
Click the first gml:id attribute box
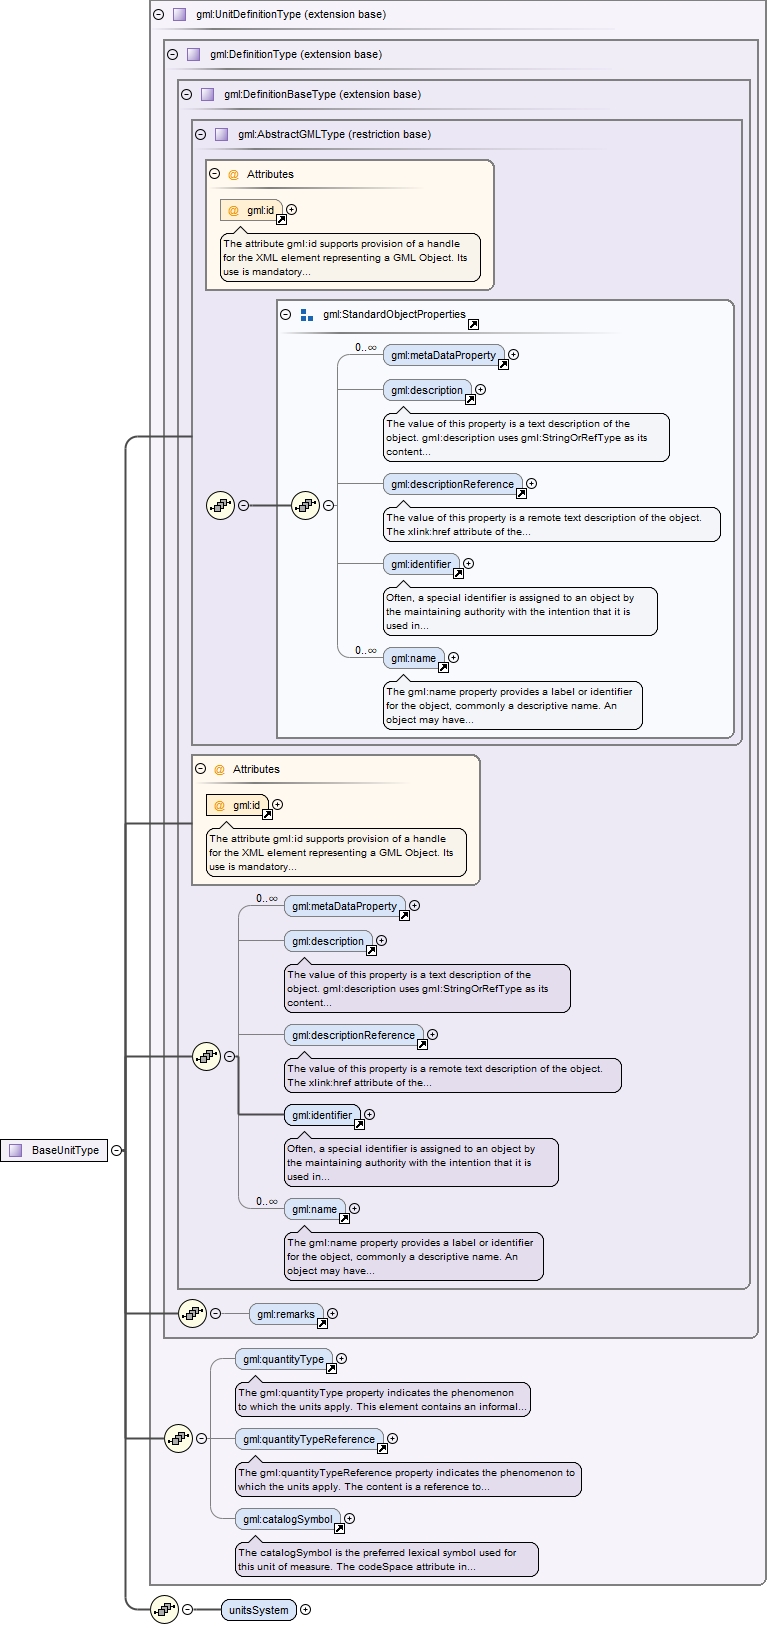pos(251,210)
